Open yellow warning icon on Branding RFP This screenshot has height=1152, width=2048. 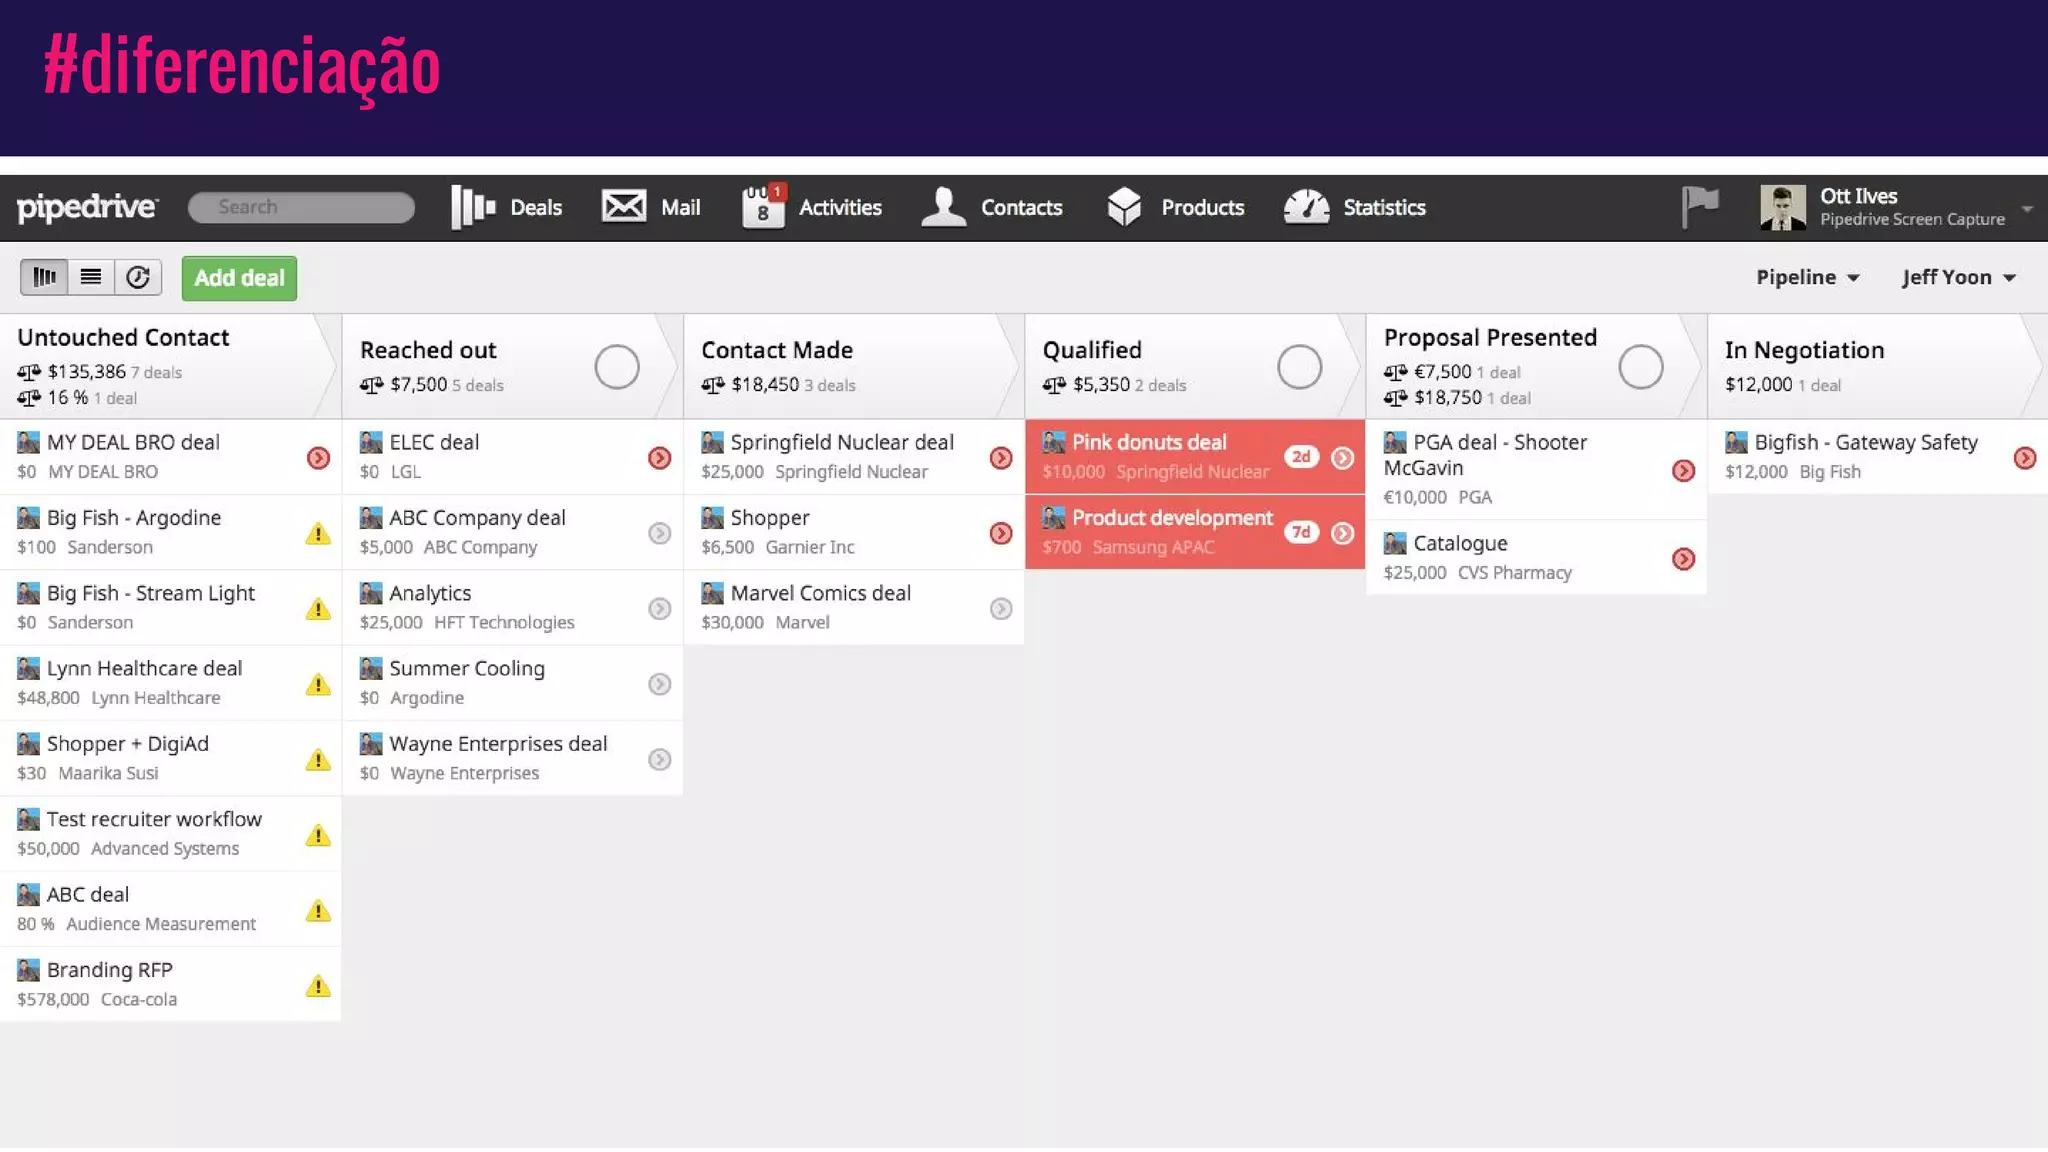(318, 986)
